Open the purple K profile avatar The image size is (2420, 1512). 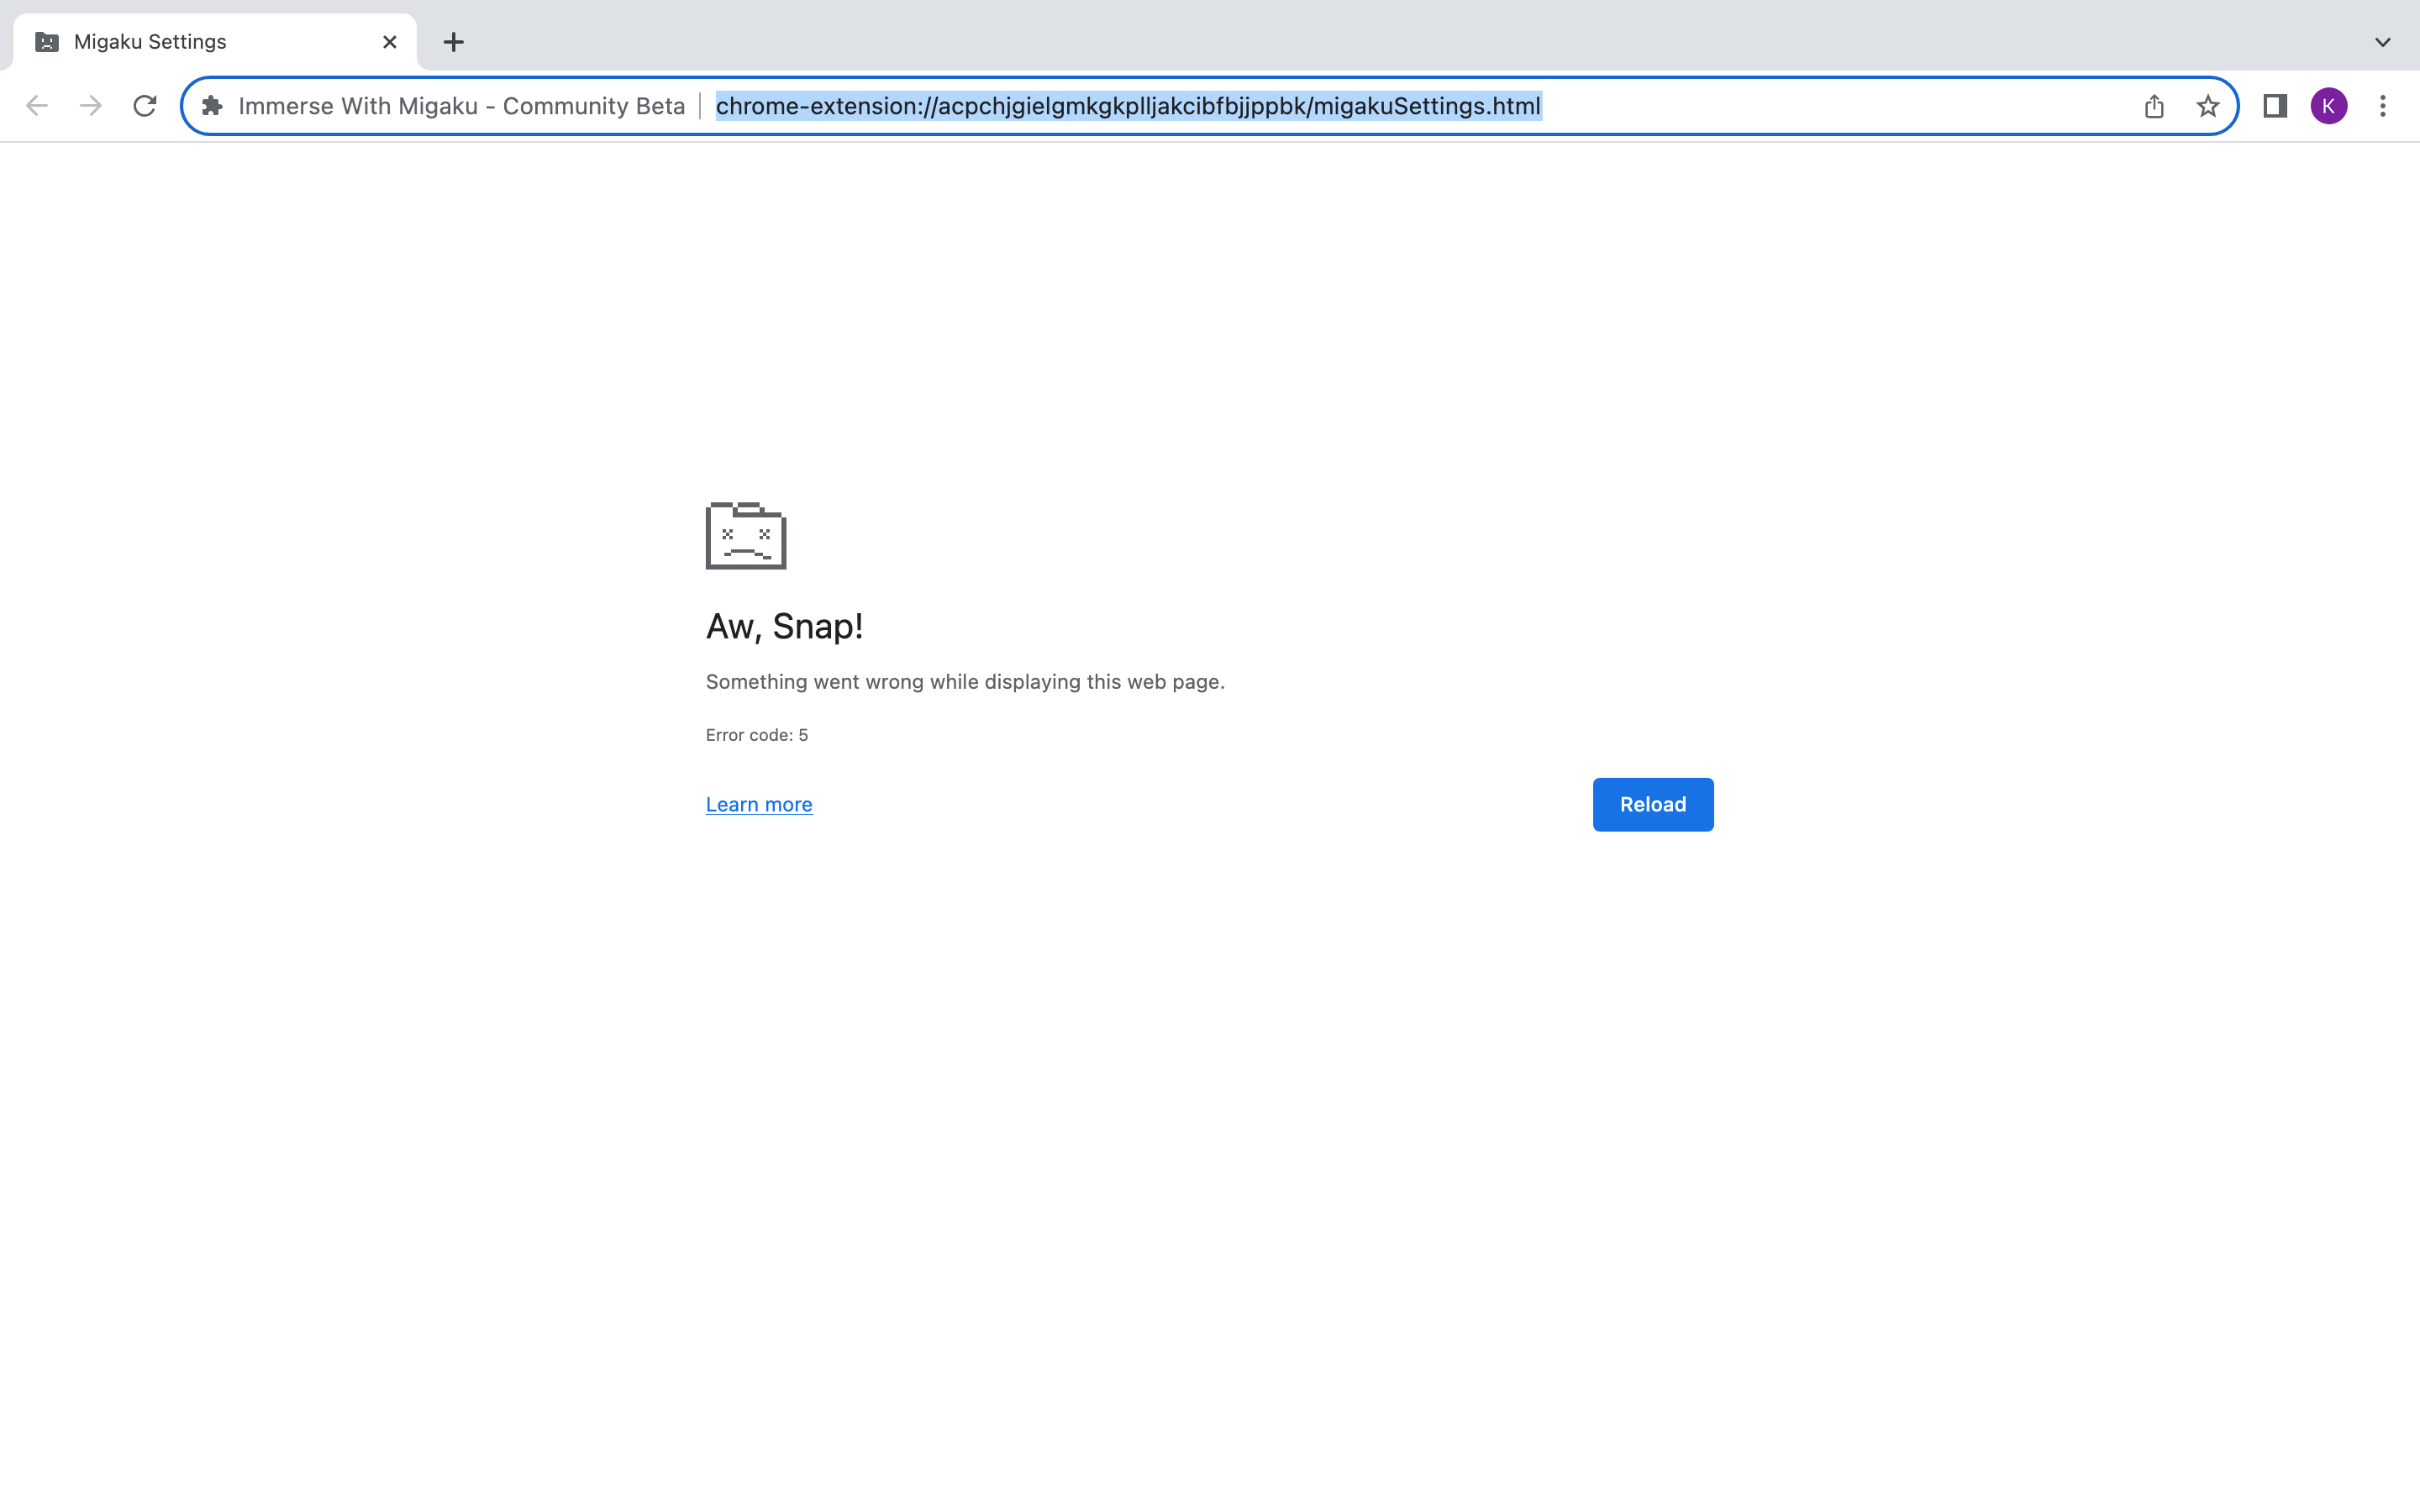(x=2329, y=106)
